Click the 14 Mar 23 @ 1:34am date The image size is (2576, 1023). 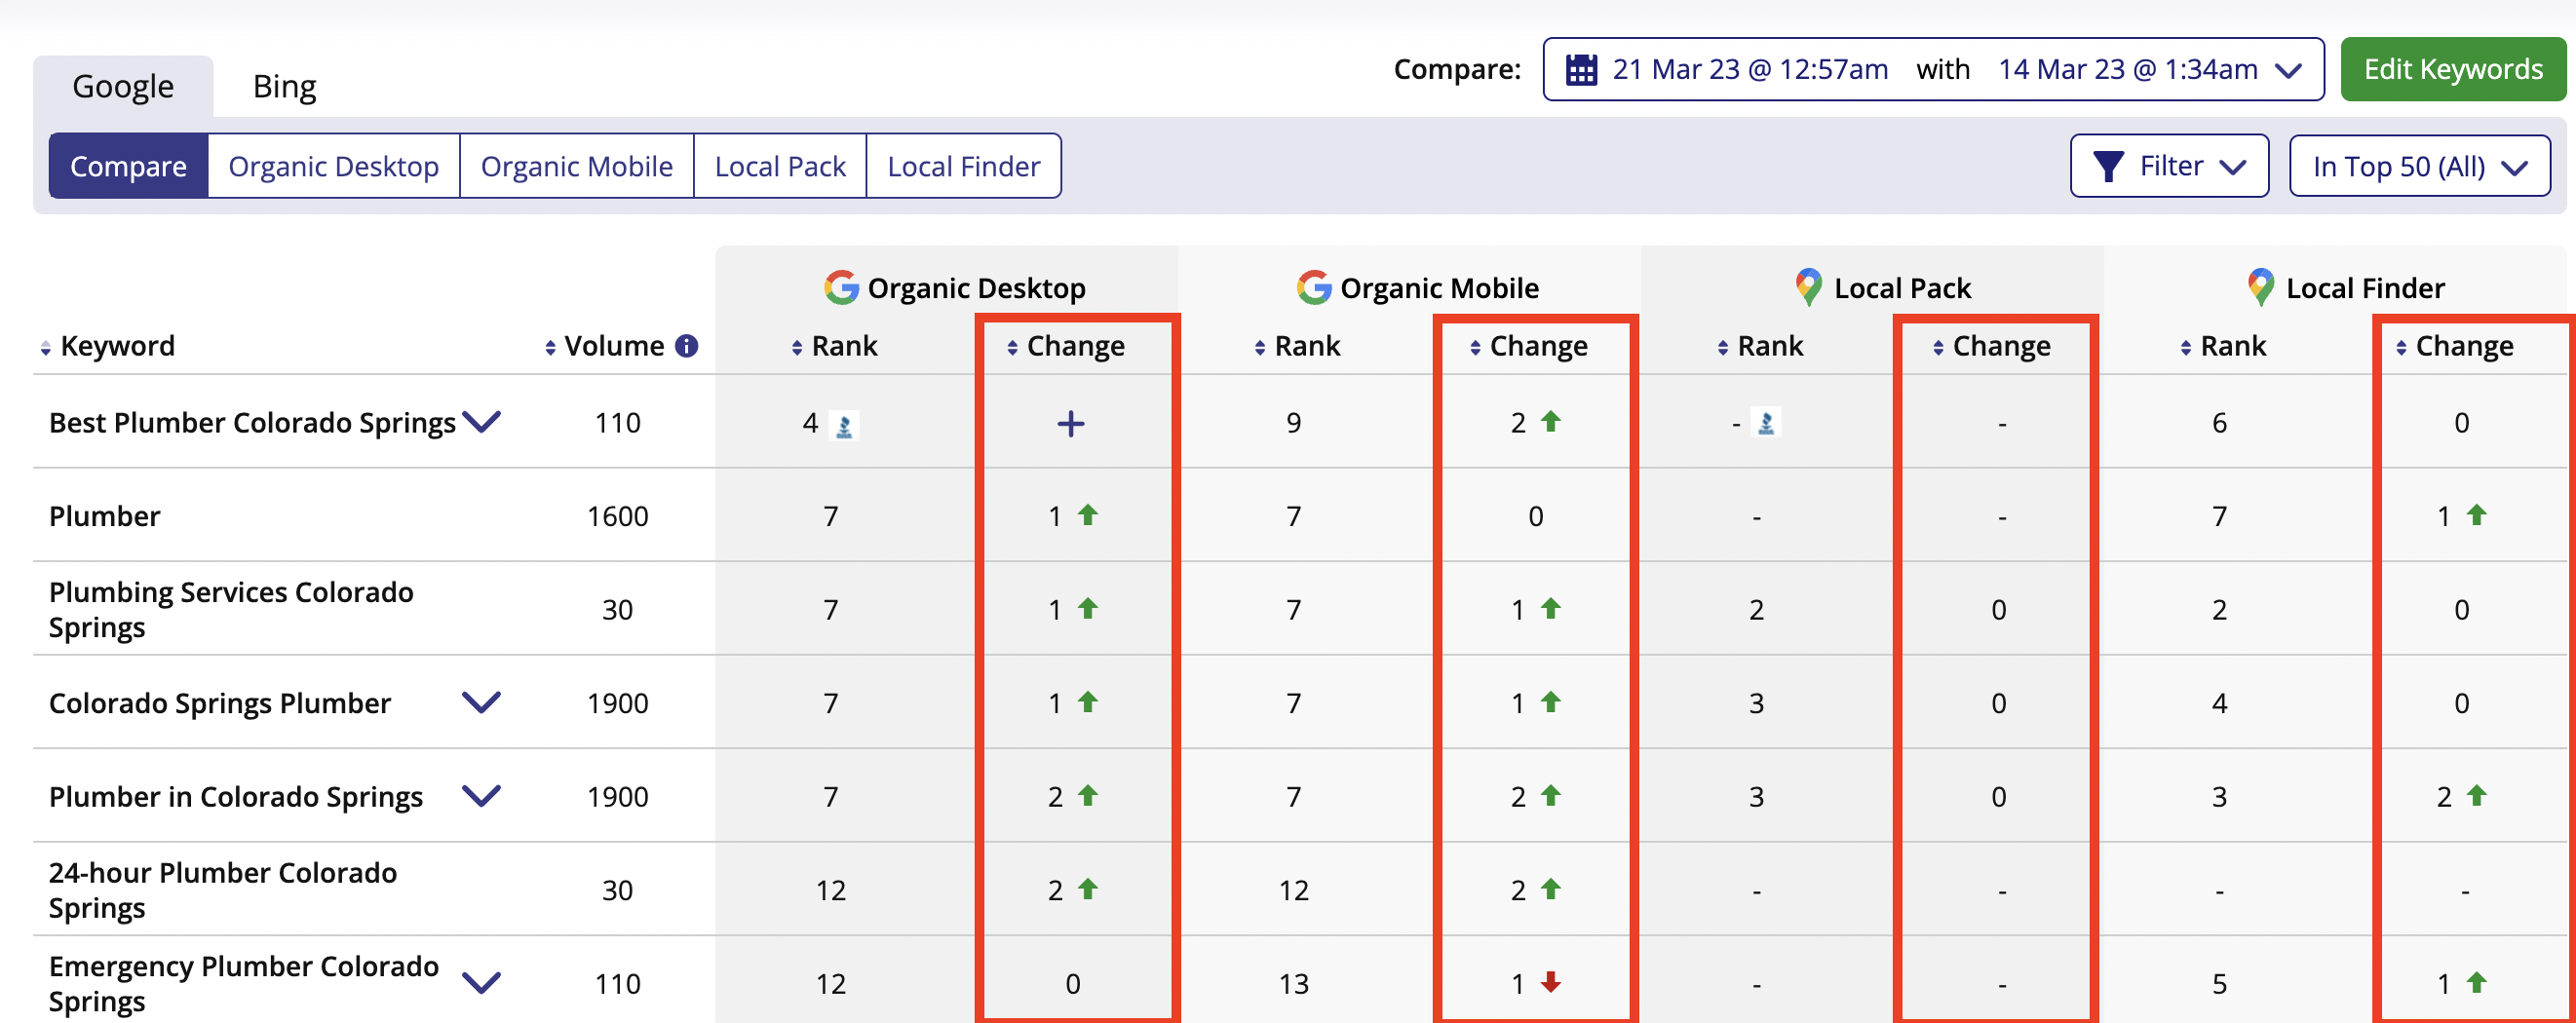click(2128, 69)
